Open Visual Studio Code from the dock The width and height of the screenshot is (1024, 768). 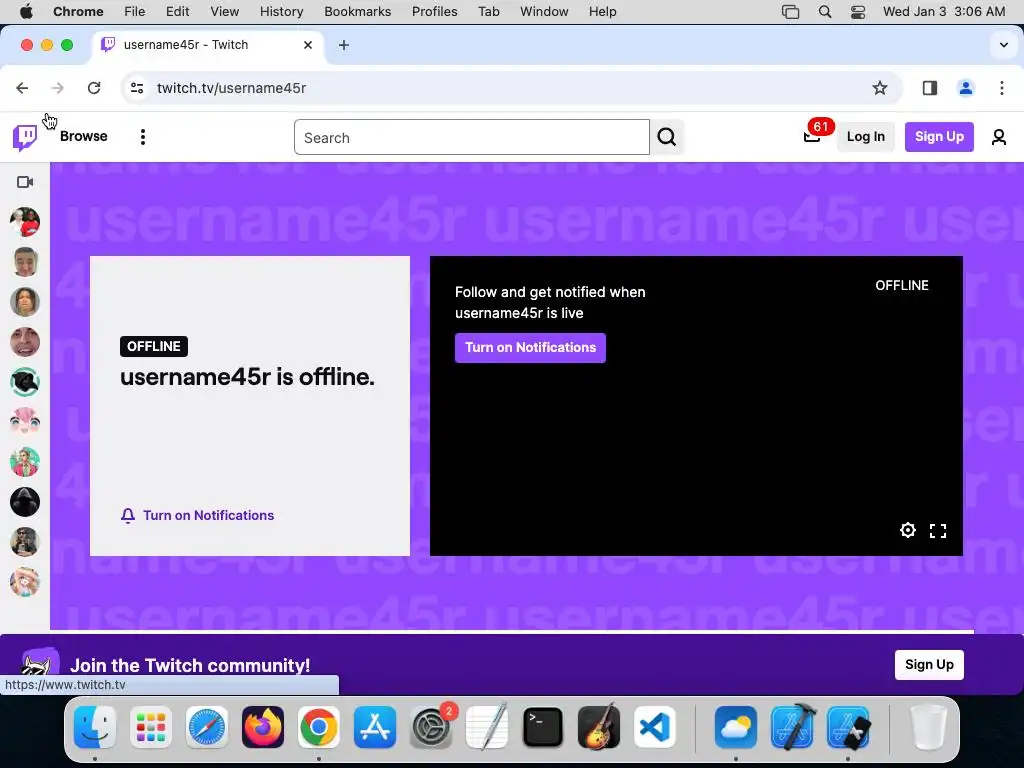click(x=655, y=727)
